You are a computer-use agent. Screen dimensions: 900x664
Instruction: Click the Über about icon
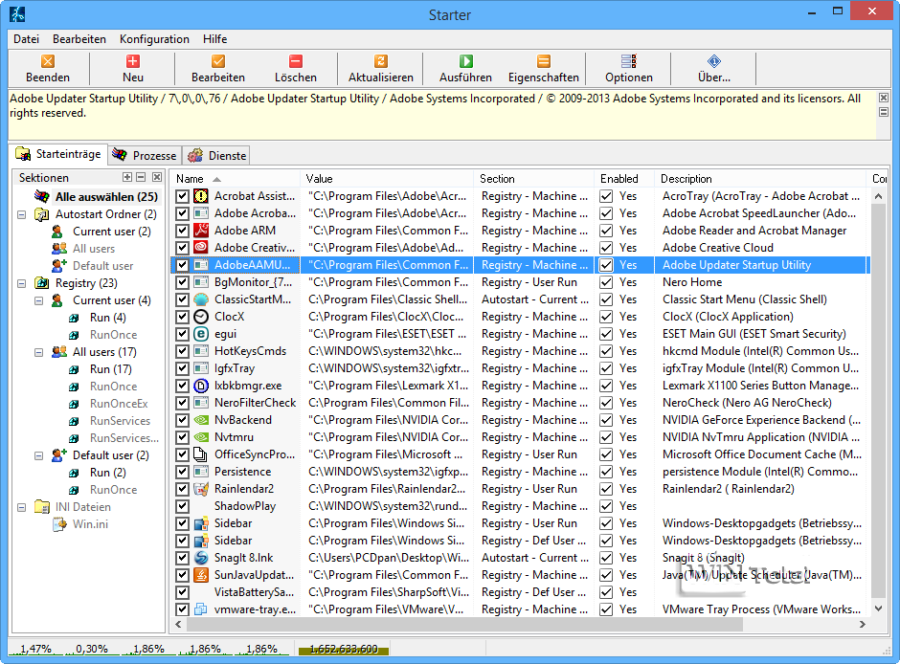[713, 62]
